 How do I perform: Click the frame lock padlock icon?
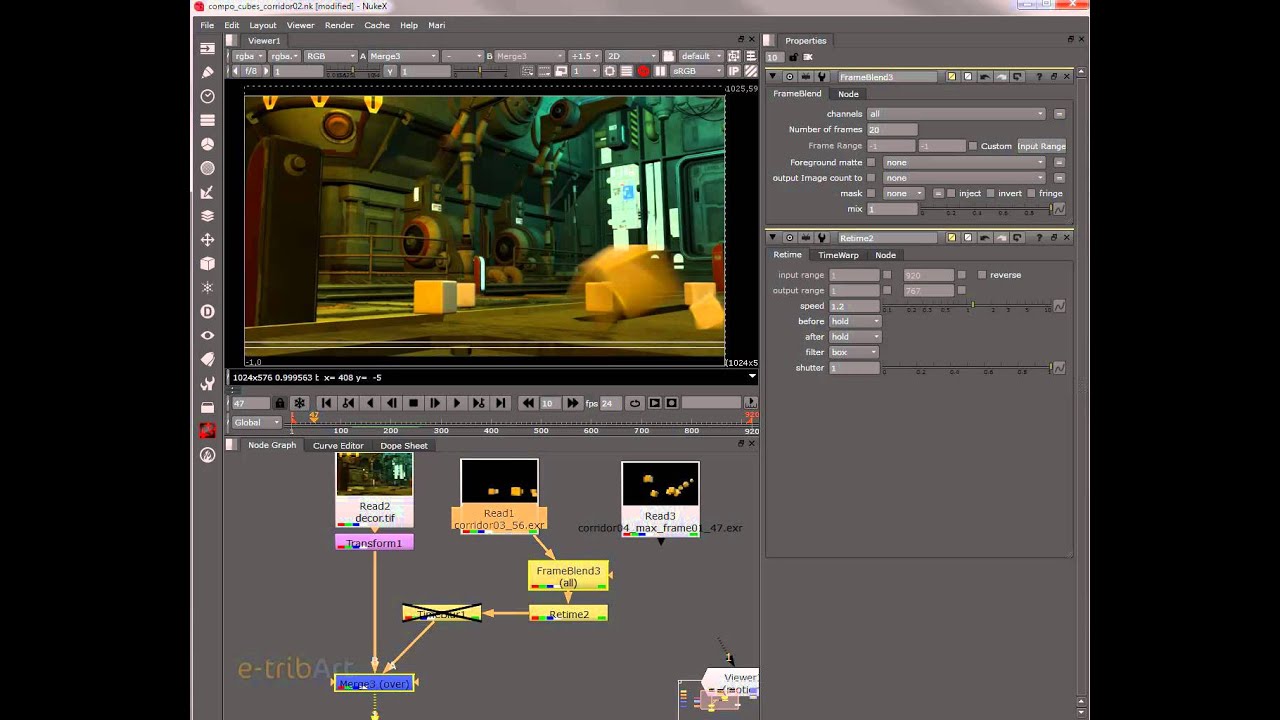coord(280,403)
